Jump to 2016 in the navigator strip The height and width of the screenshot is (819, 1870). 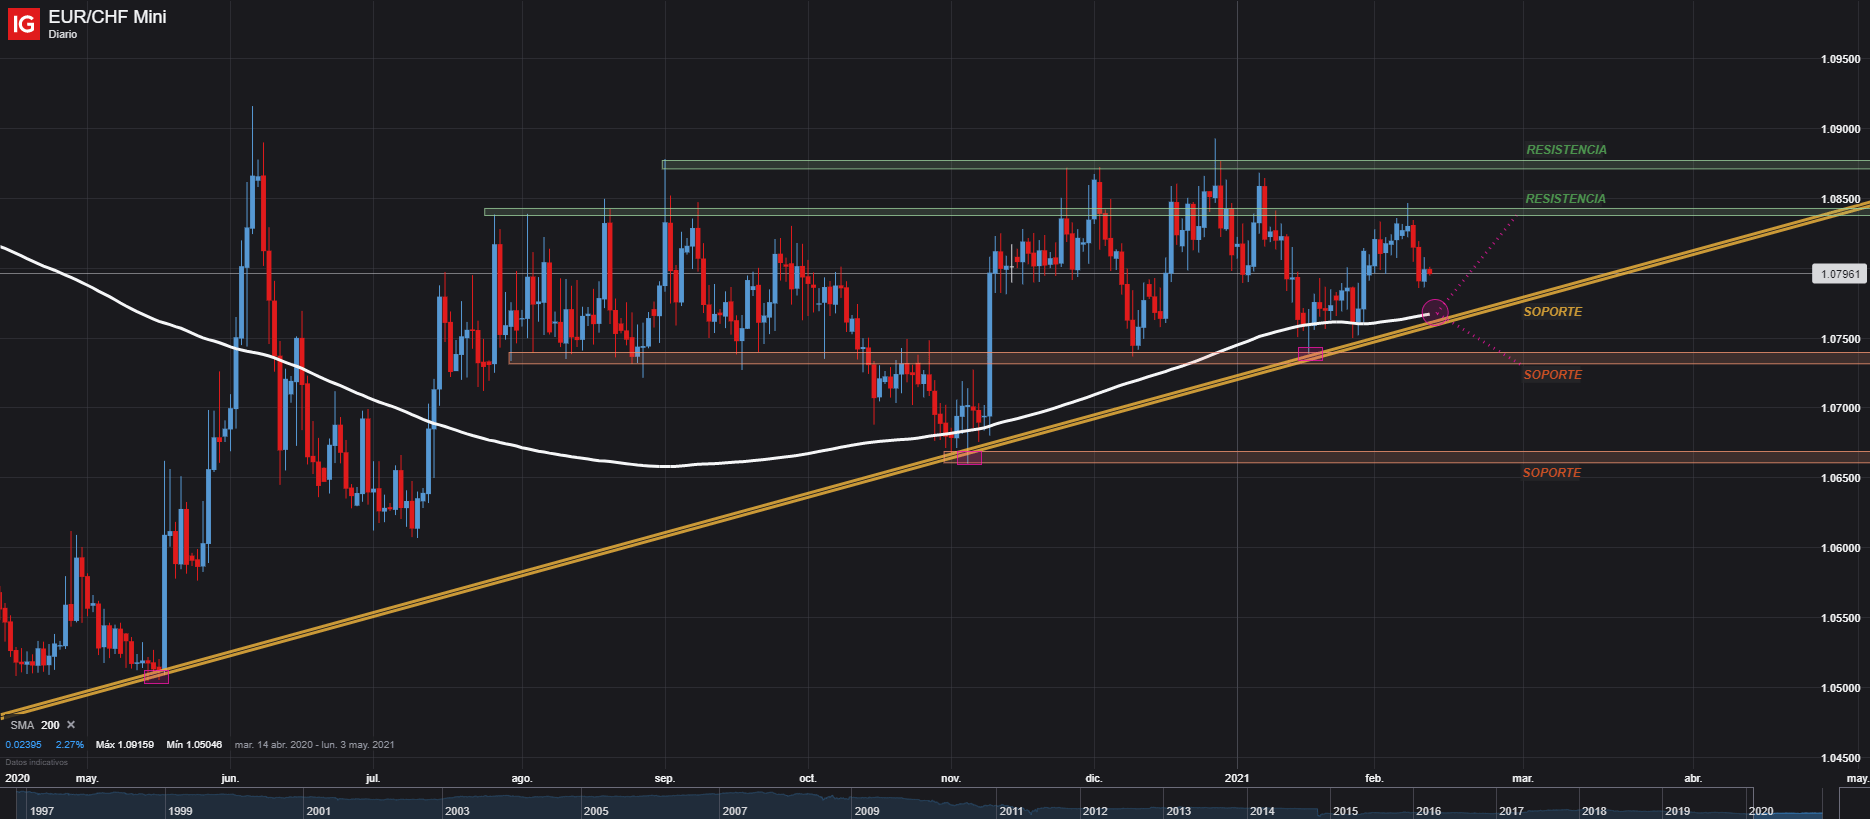coord(1428,811)
